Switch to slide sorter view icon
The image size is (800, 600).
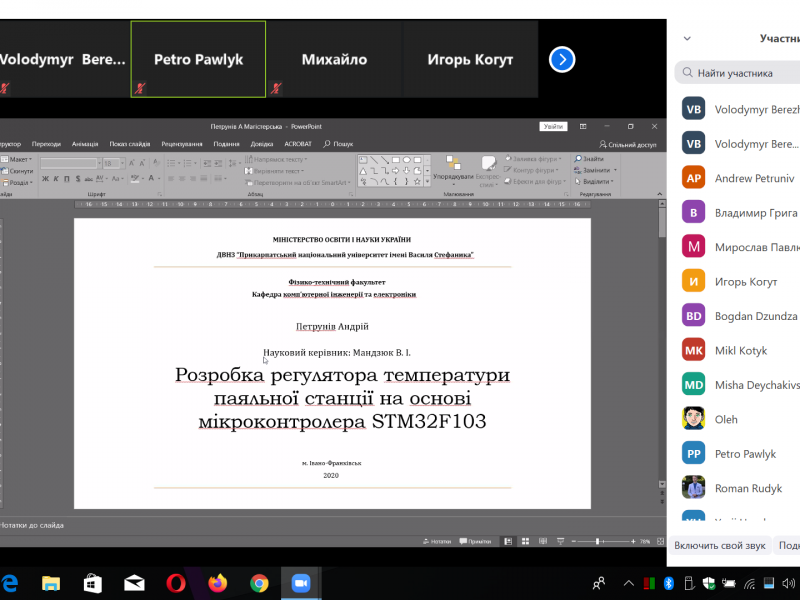click(524, 541)
